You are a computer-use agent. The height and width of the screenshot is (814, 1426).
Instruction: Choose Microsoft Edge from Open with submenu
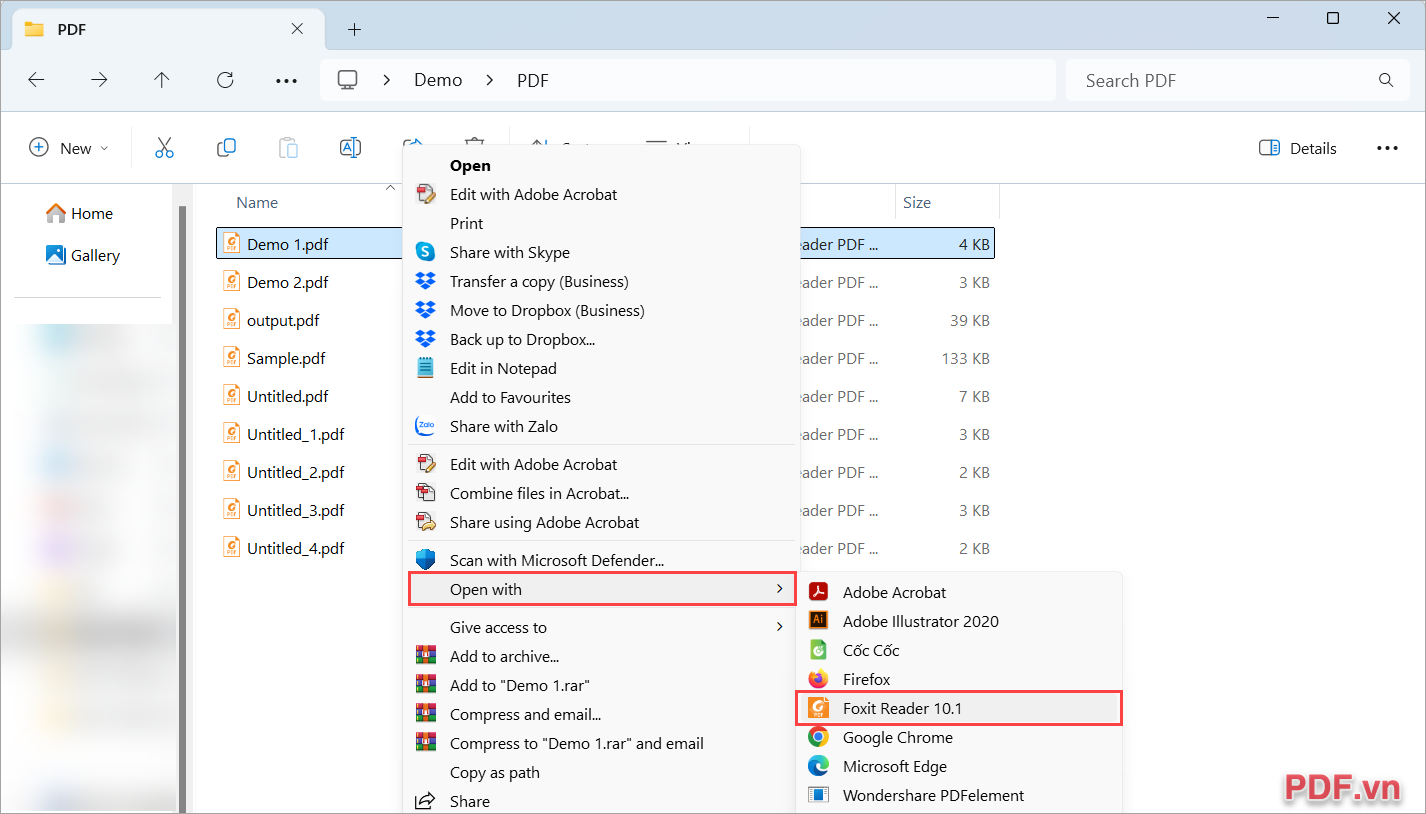point(960,766)
